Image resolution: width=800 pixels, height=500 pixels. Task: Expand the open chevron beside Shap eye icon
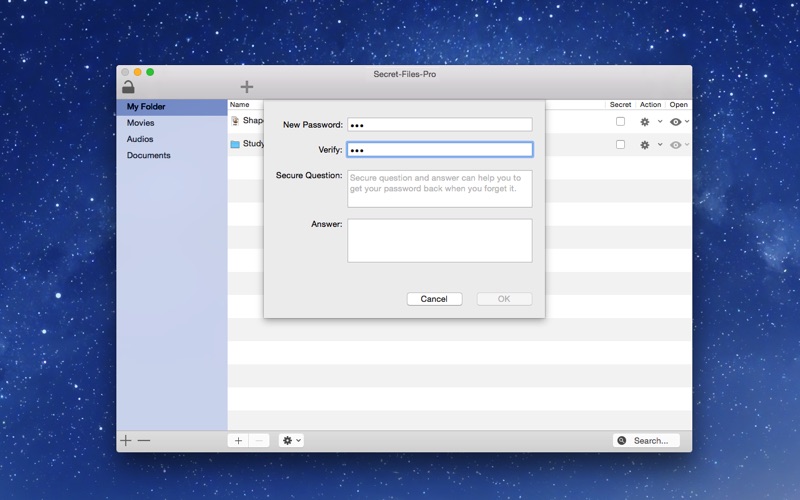coord(687,121)
